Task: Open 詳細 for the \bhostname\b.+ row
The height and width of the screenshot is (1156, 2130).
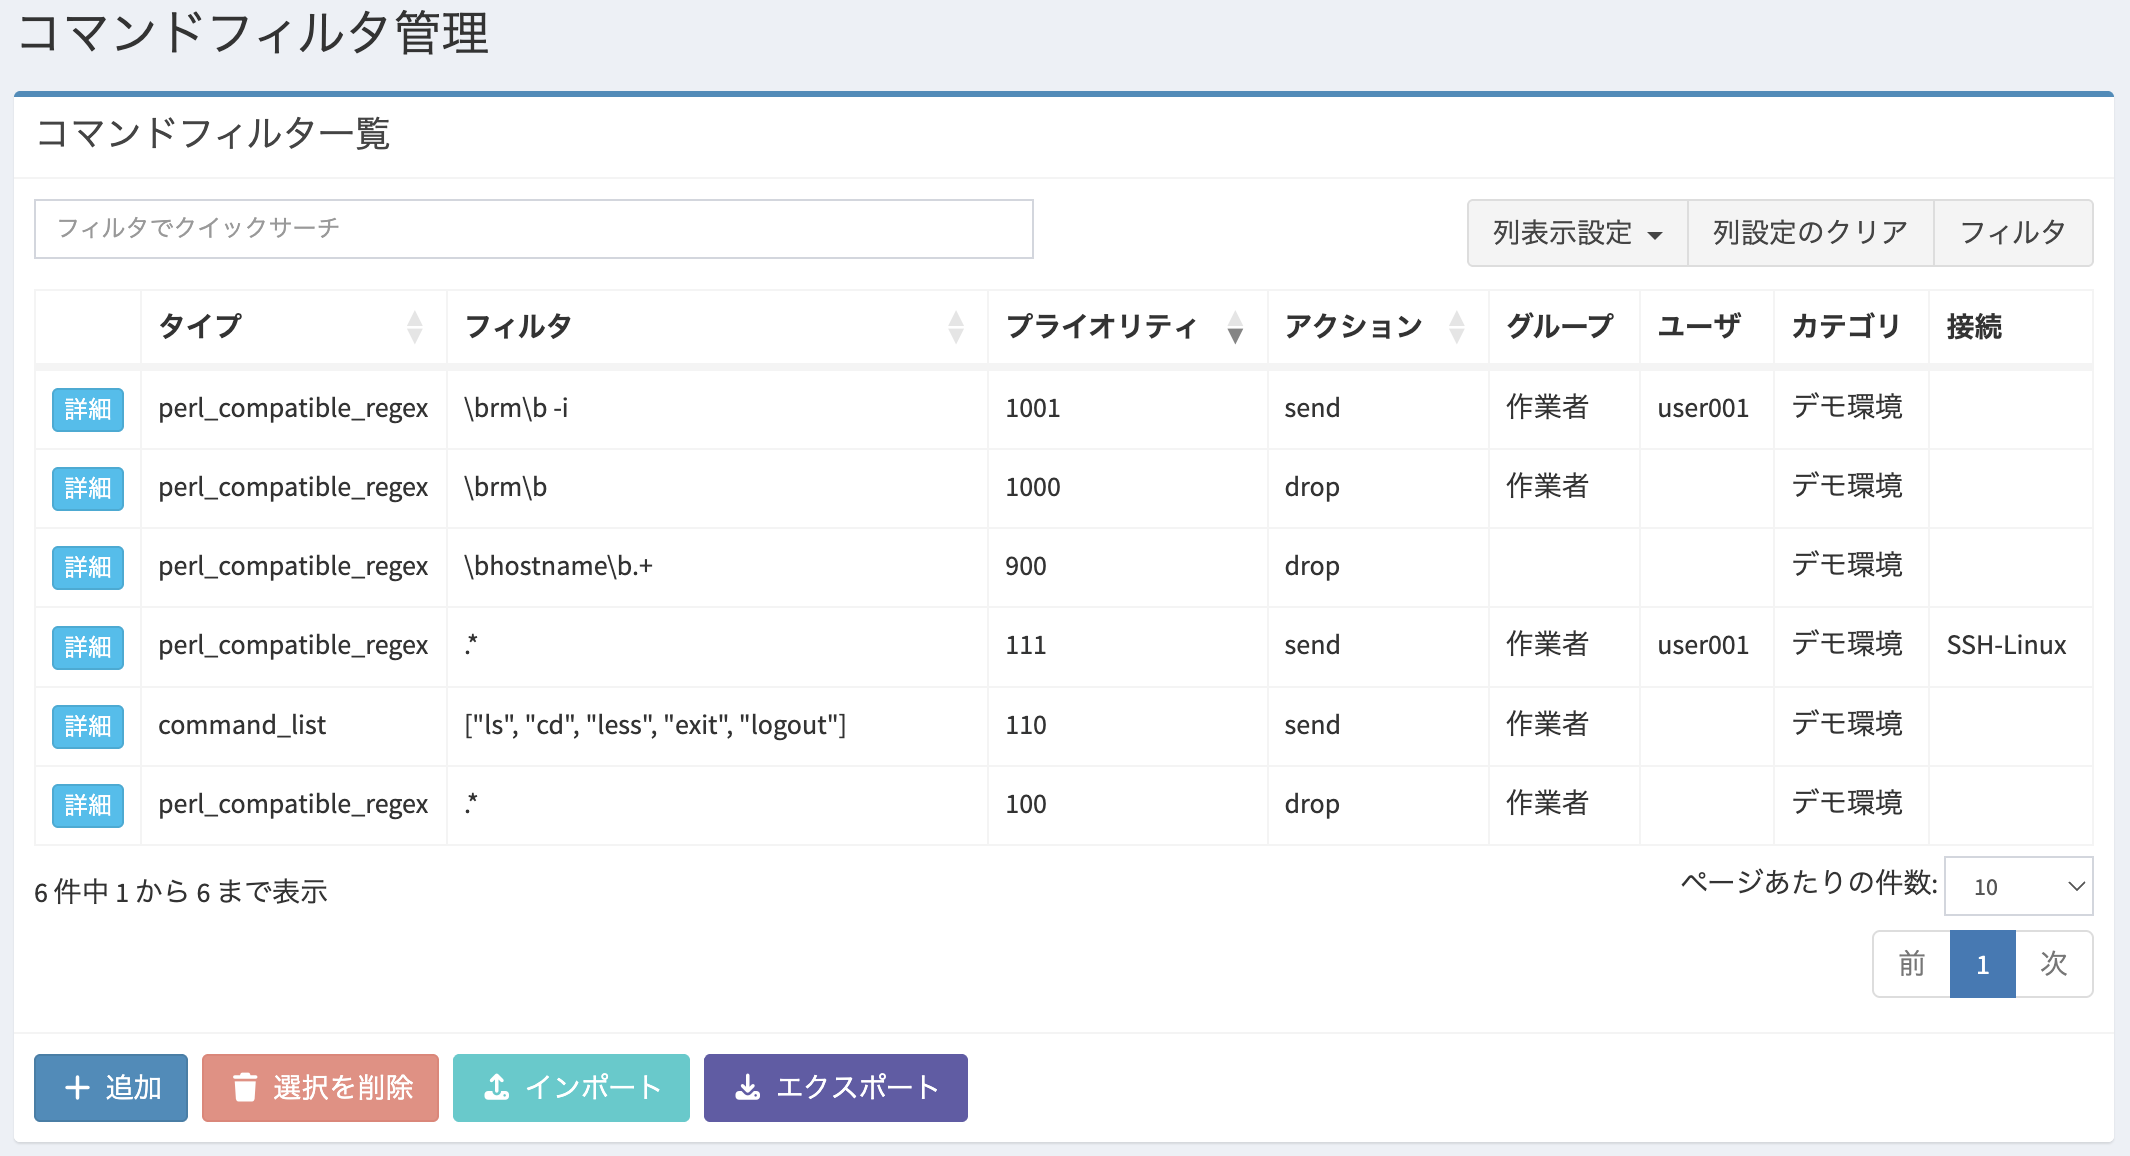Action: click(x=88, y=567)
